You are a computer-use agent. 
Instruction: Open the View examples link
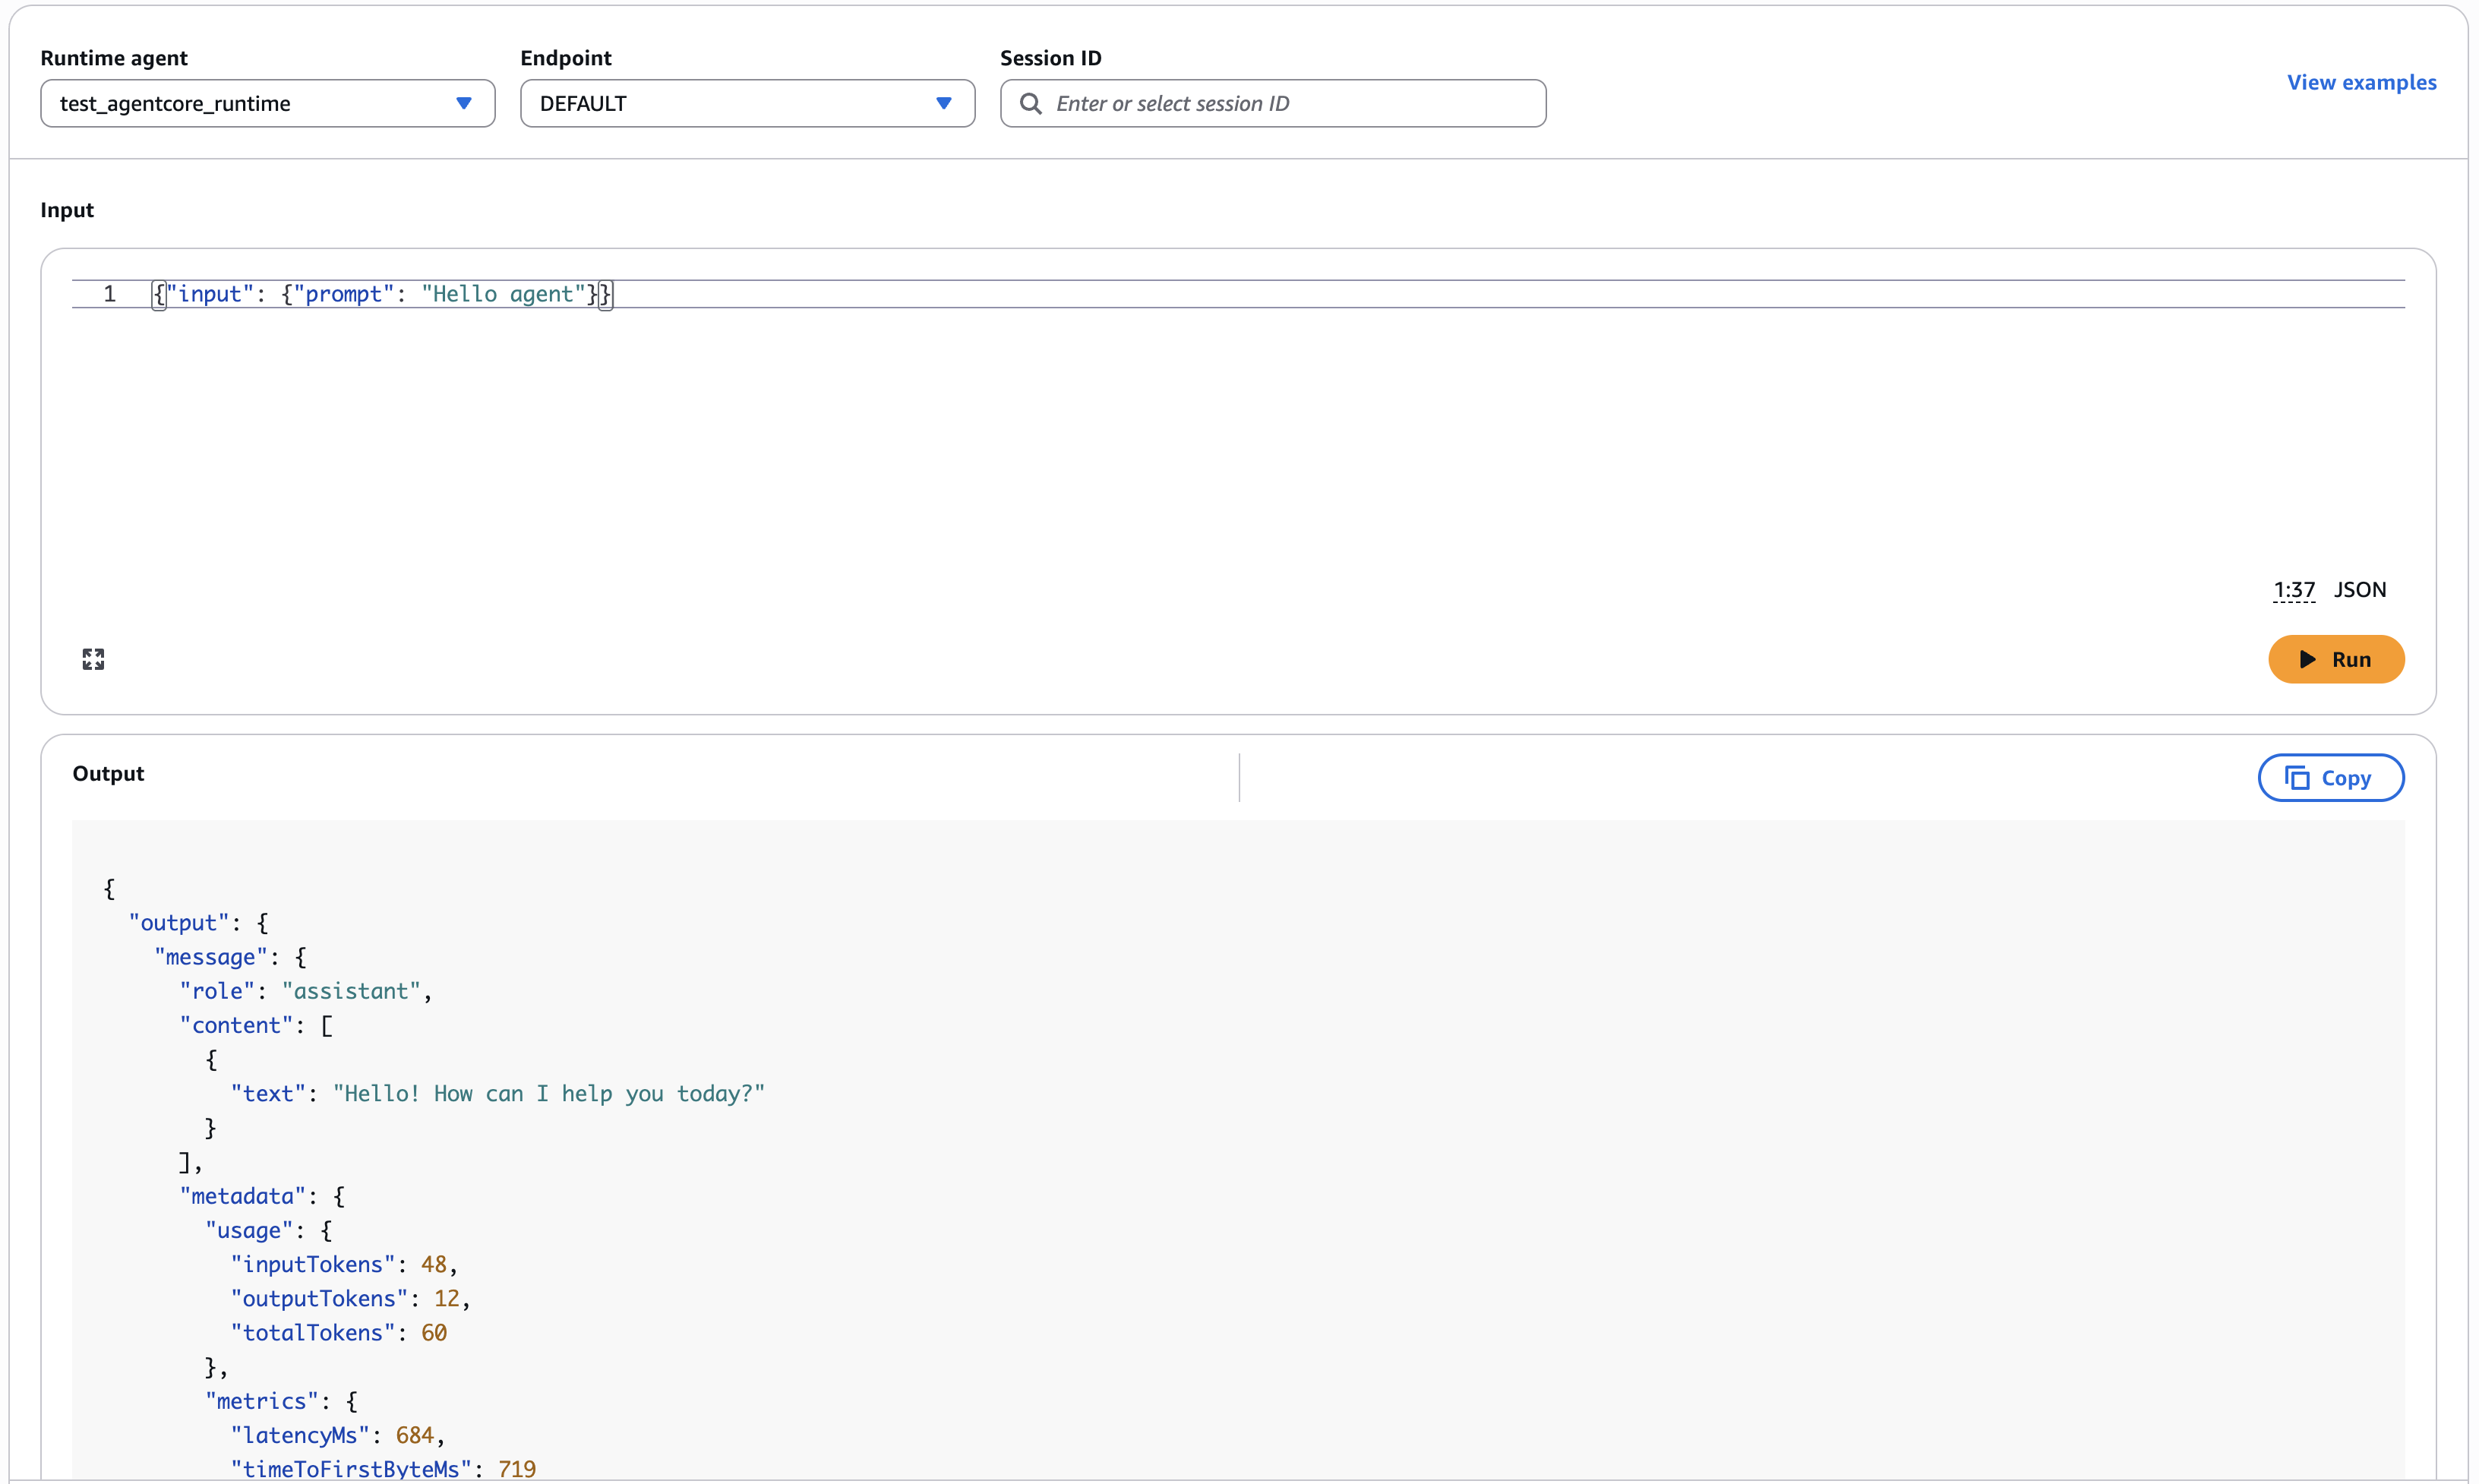[x=2361, y=82]
